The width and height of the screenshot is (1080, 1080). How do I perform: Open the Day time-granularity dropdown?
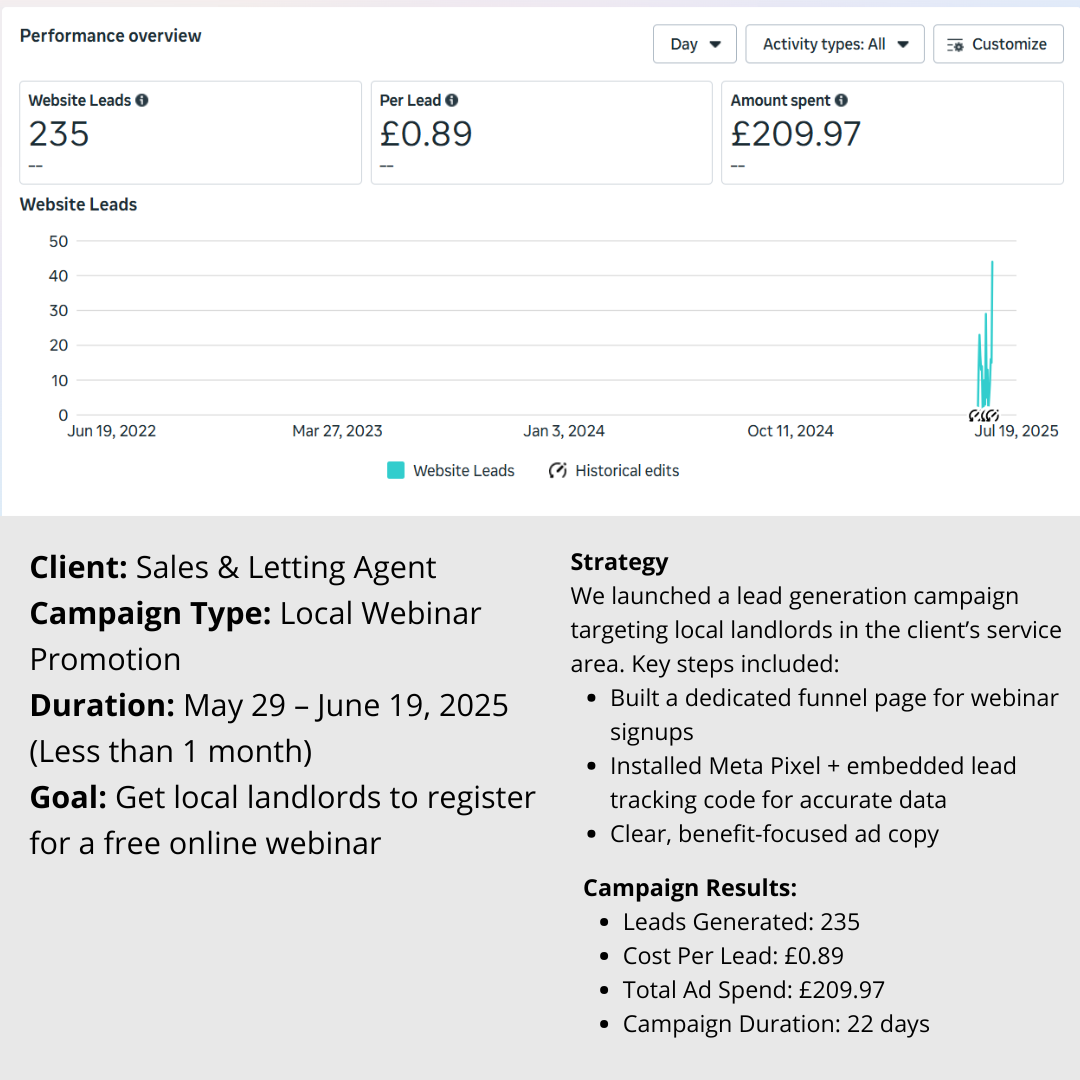click(694, 45)
